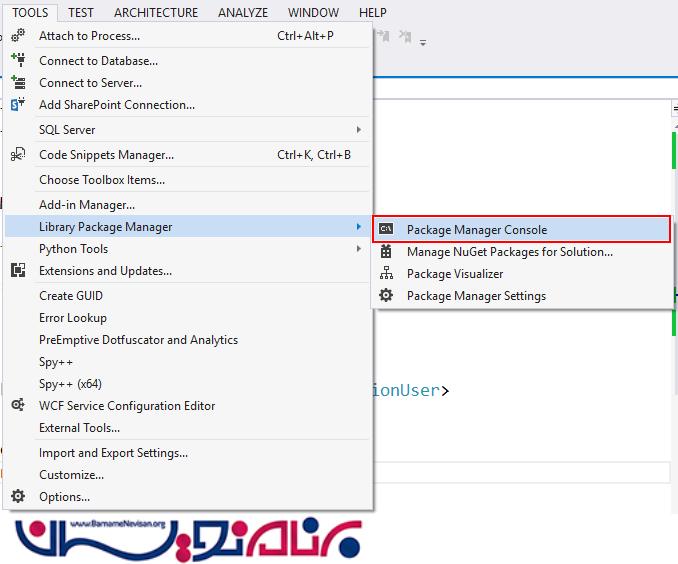Click the Package Manager Console icon
This screenshot has height=564, width=678.
click(386, 230)
